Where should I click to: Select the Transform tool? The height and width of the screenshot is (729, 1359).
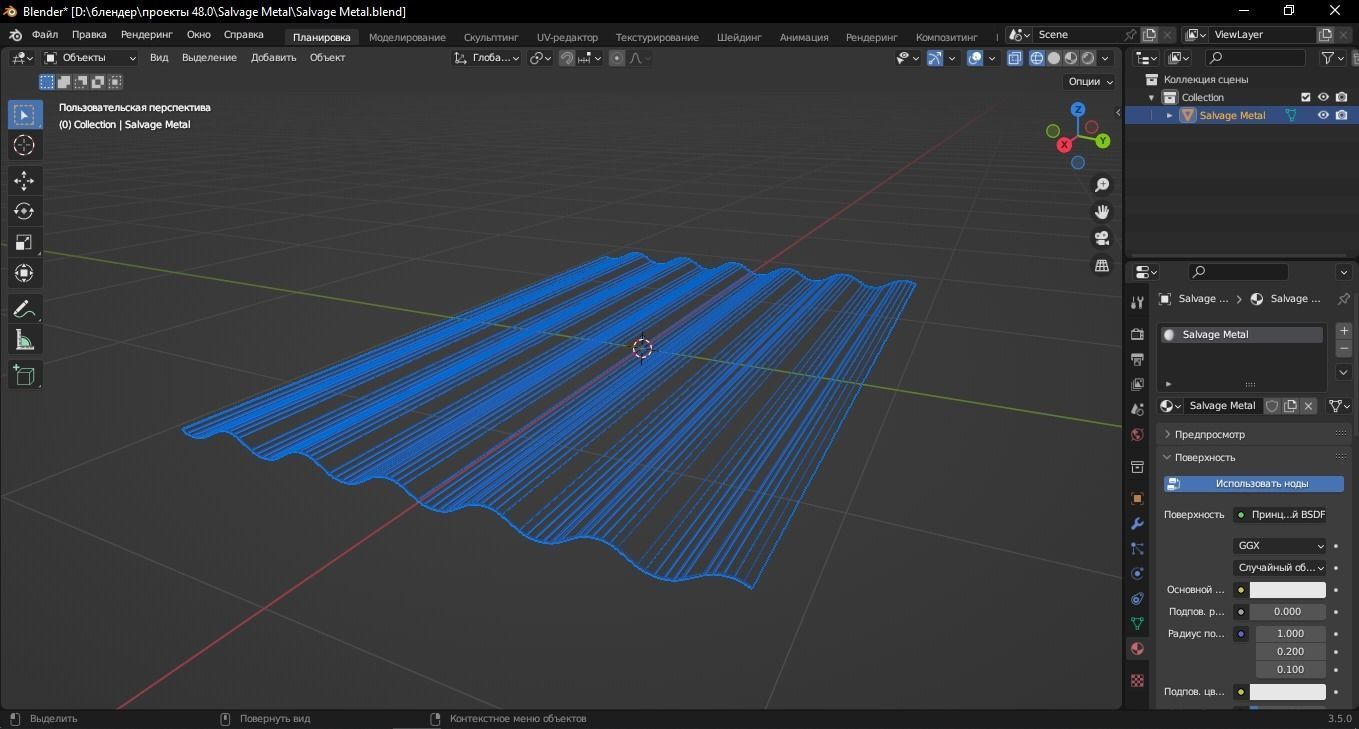pyautogui.click(x=24, y=274)
